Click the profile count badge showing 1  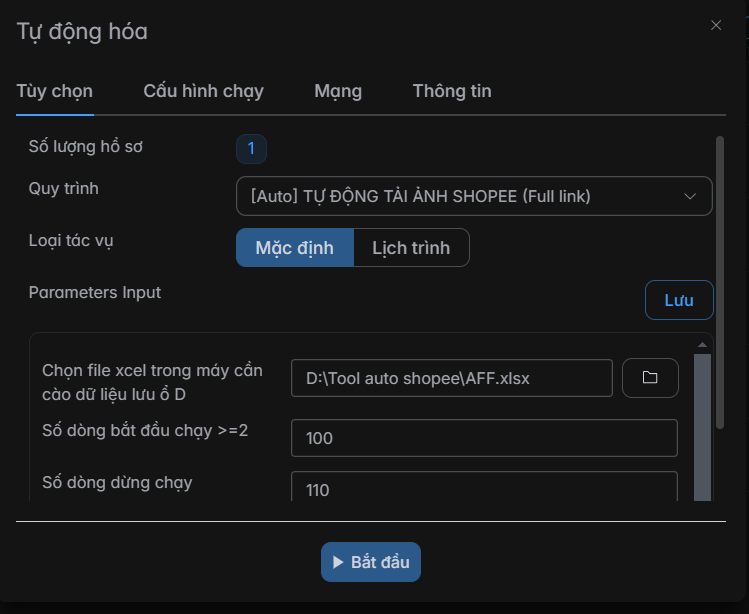pyautogui.click(x=251, y=149)
